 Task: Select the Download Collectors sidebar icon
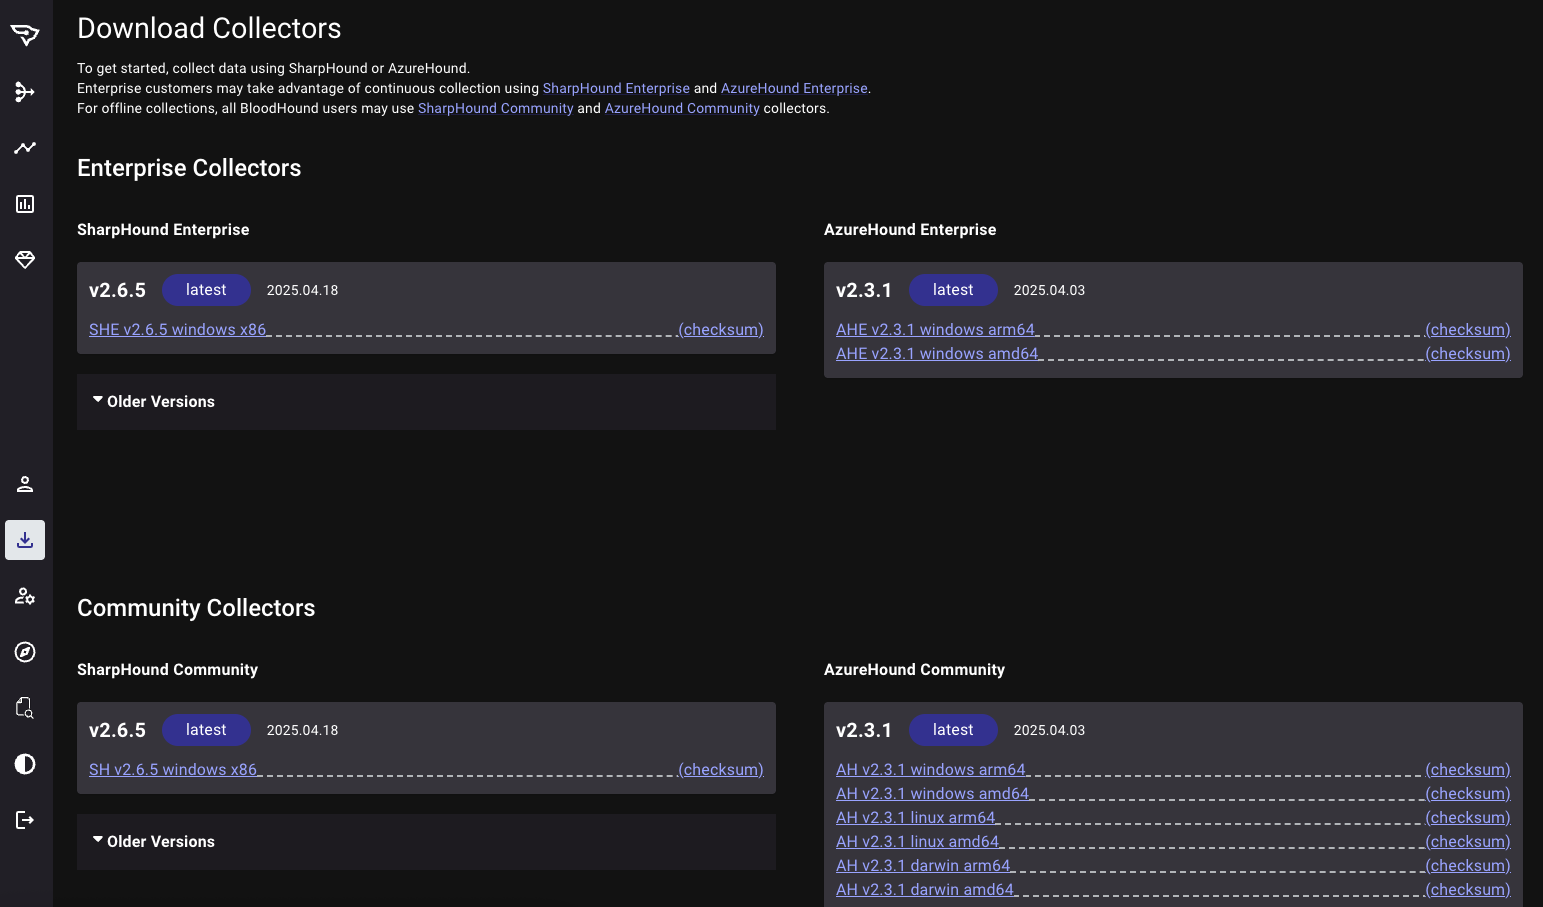(x=25, y=540)
